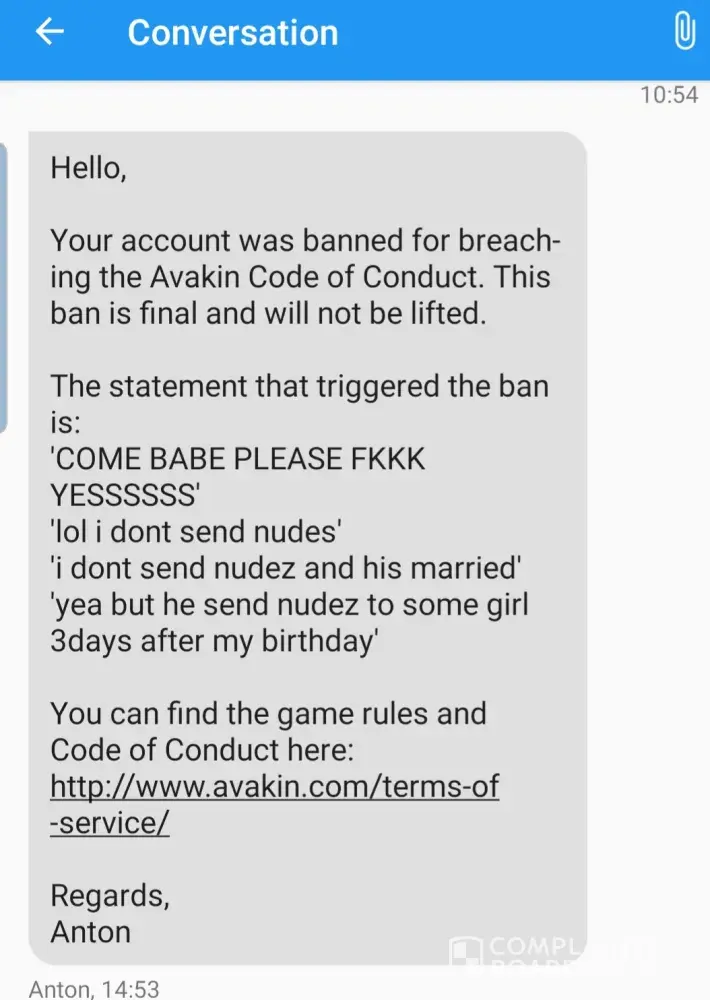Viewport: 710px width, 1000px height.
Task: Tap the back arrow in the header
Action: point(50,31)
